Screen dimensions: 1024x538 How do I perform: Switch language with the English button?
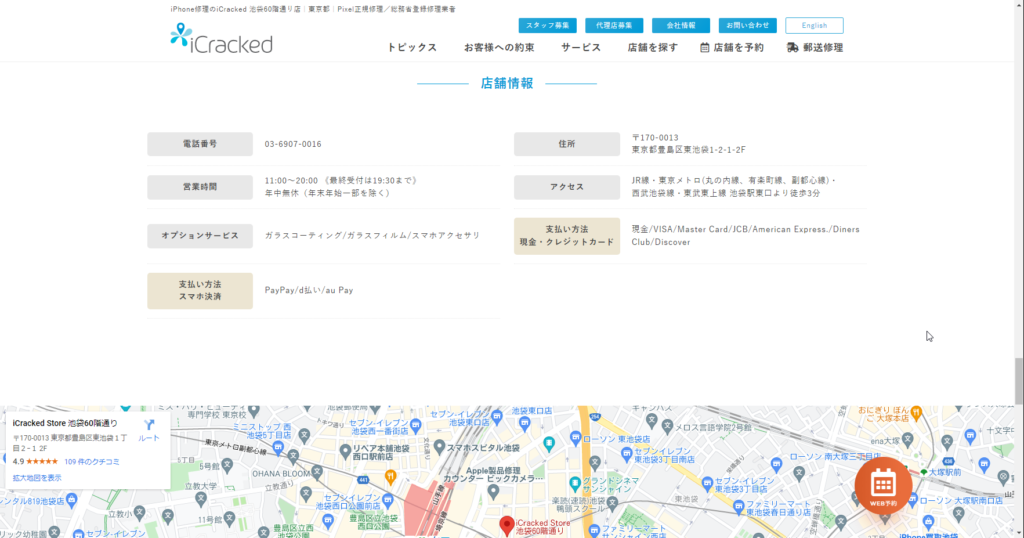(x=814, y=25)
